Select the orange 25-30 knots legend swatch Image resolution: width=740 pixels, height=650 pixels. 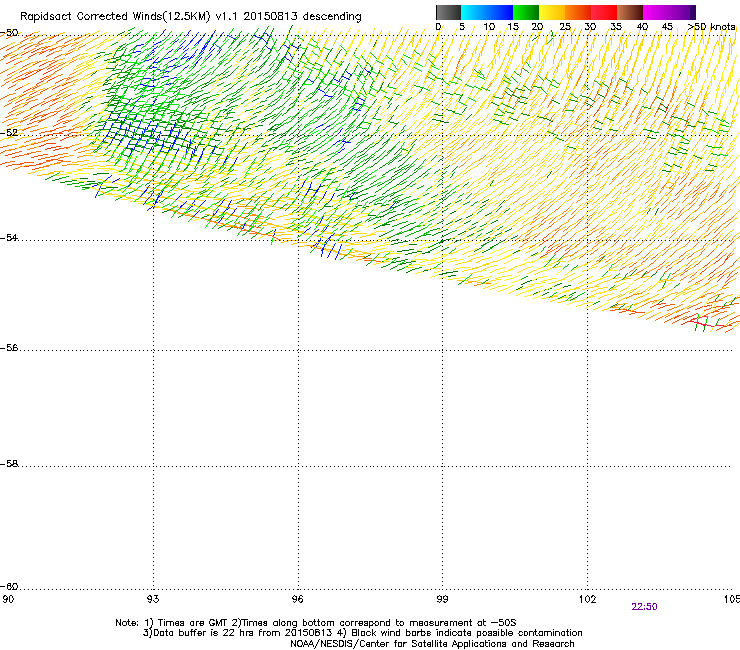coord(578,12)
